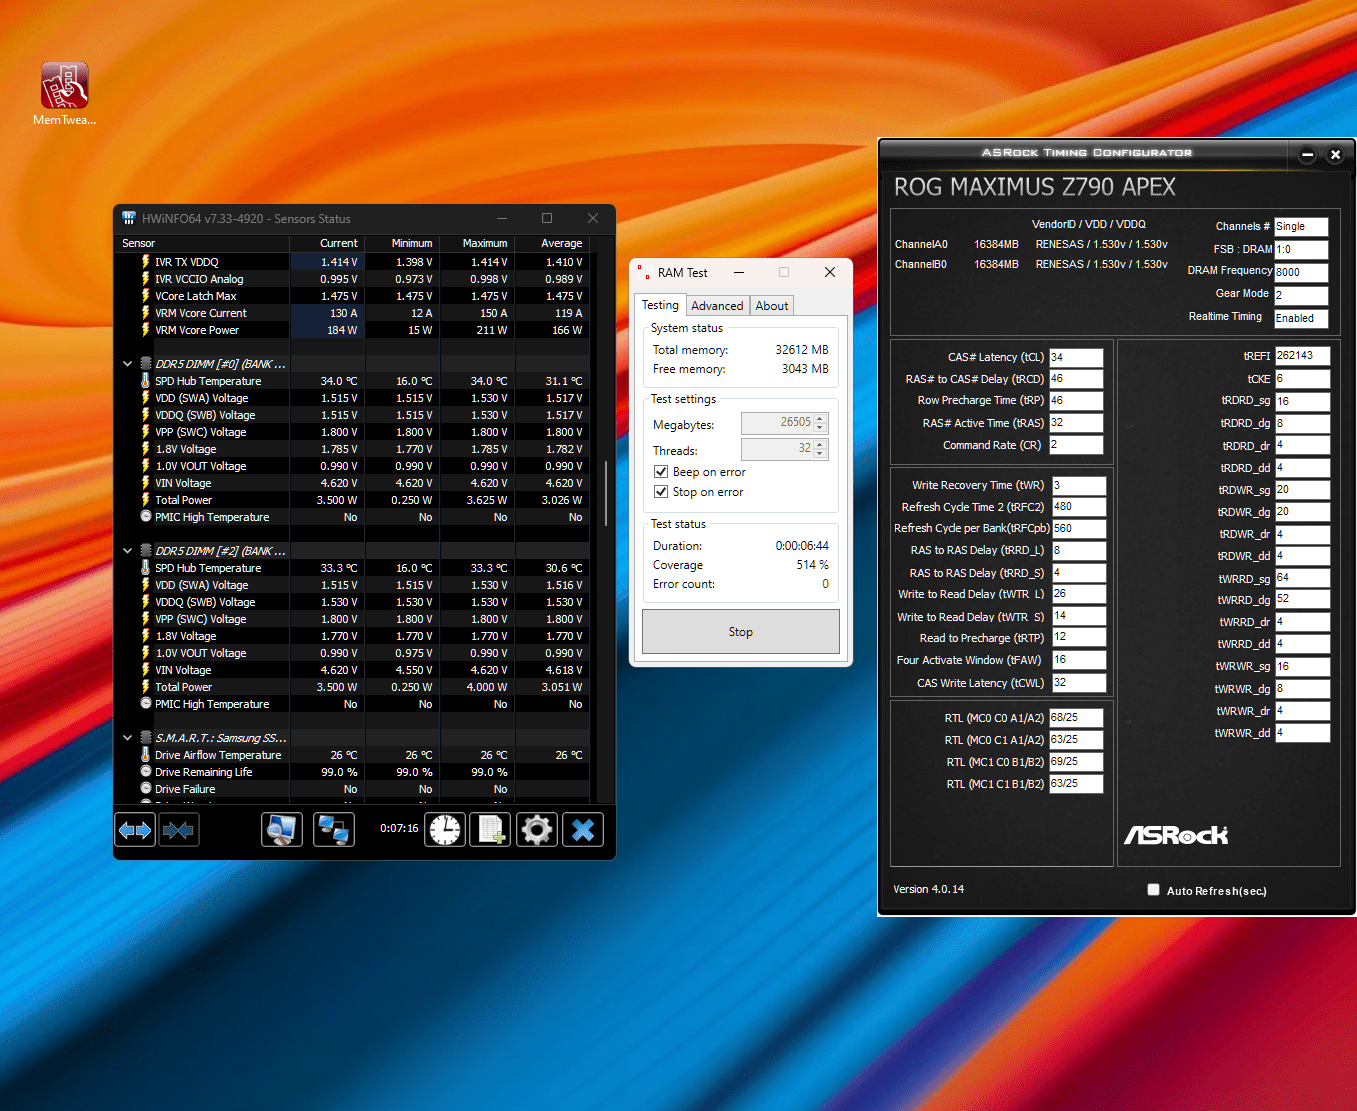Click the Command Rate (CR) value field
1357x1111 pixels.
click(1076, 445)
